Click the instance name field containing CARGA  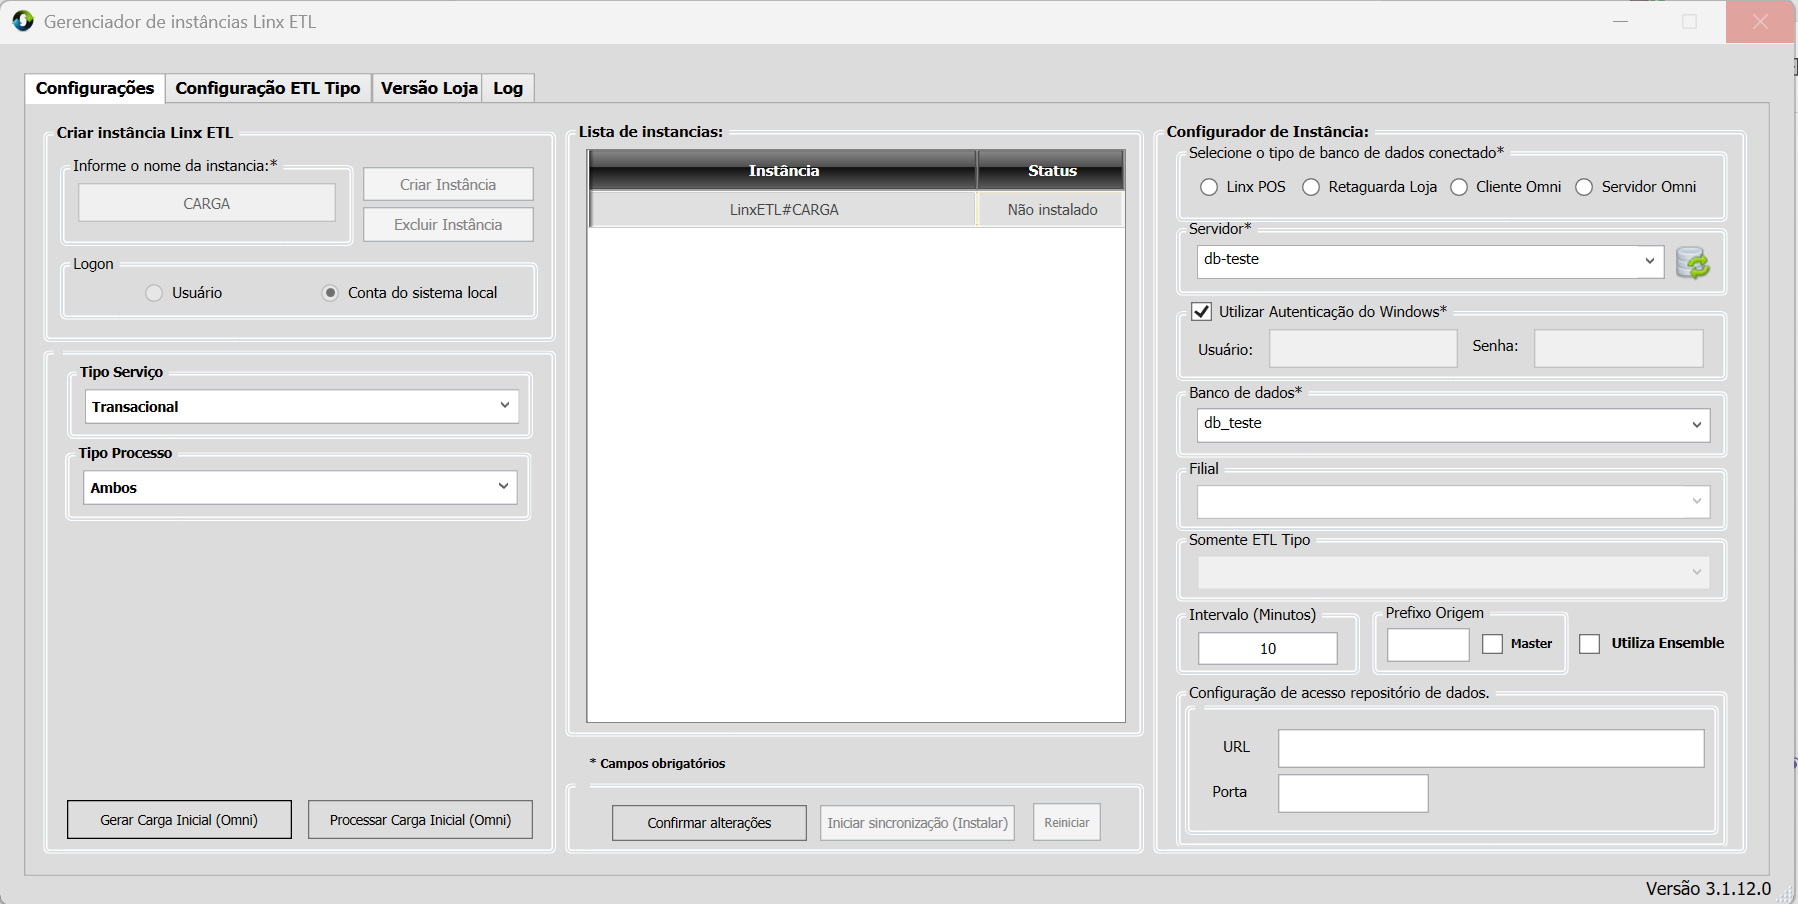[207, 203]
